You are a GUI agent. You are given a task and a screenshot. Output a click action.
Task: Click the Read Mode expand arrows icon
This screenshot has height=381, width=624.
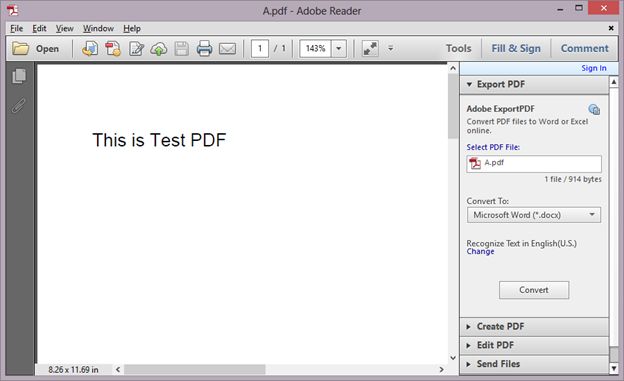pos(370,49)
